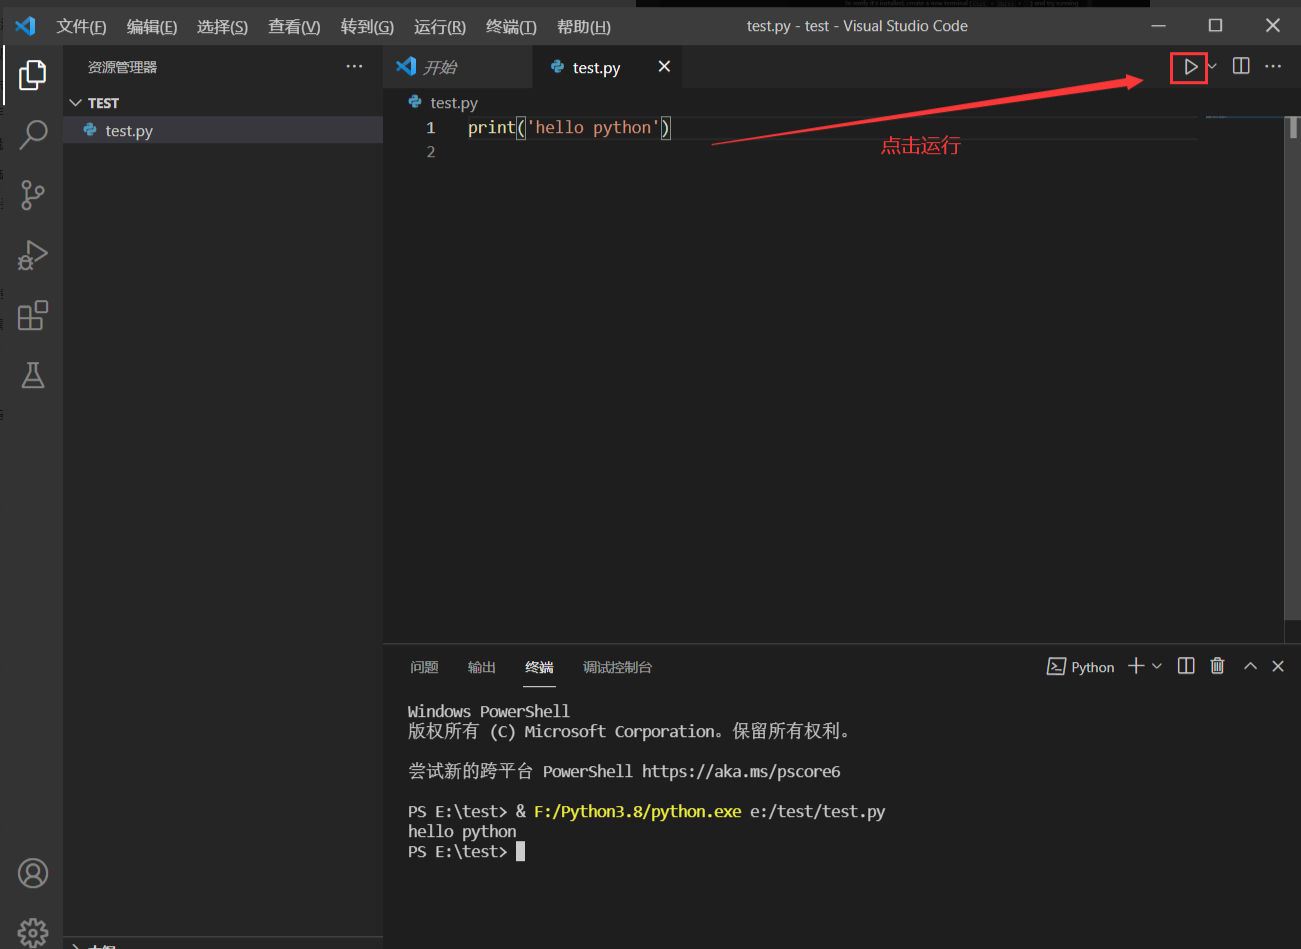Run the Python file with play button

coord(1190,67)
